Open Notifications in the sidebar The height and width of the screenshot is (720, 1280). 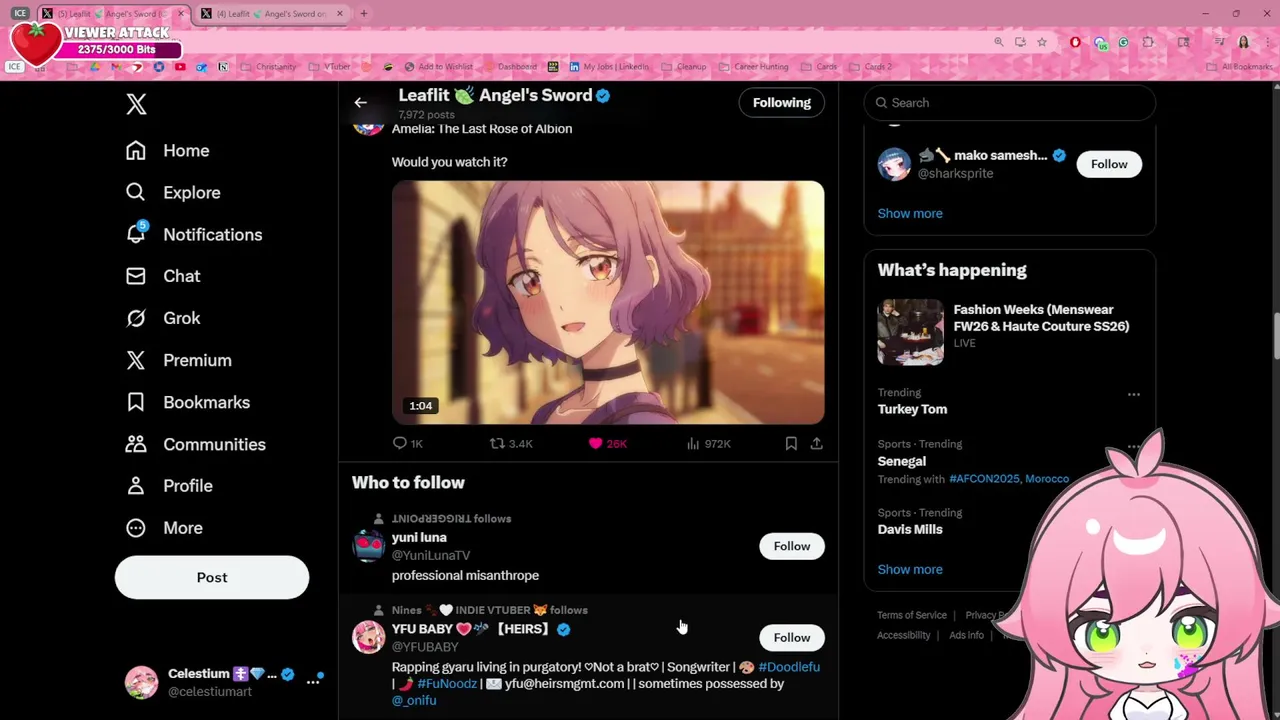(194, 235)
